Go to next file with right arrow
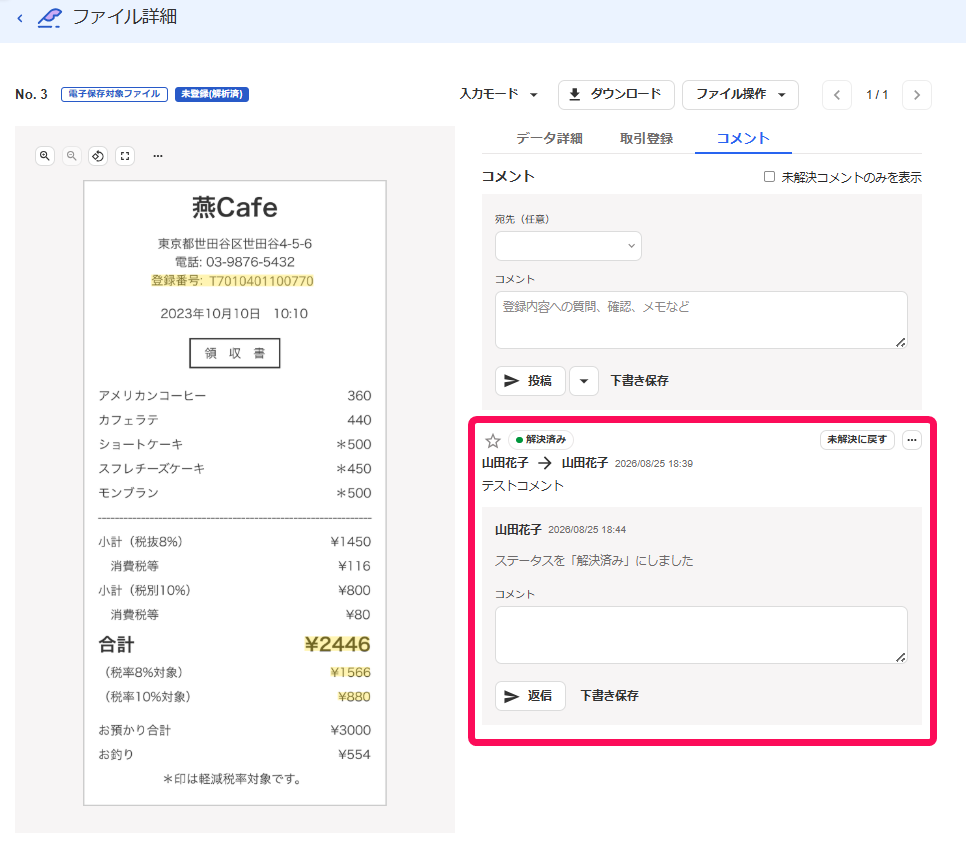The height and width of the screenshot is (845, 966). coord(917,95)
